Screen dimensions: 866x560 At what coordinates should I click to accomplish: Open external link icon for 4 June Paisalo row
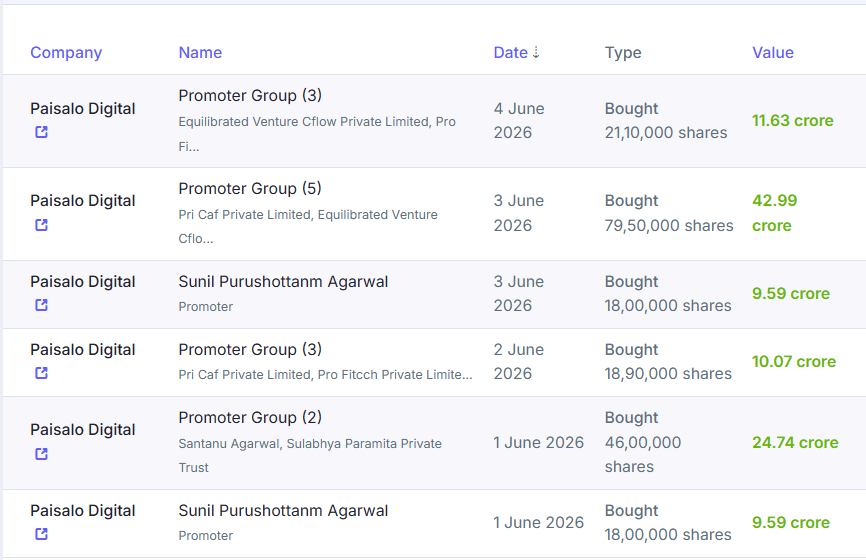click(x=41, y=132)
